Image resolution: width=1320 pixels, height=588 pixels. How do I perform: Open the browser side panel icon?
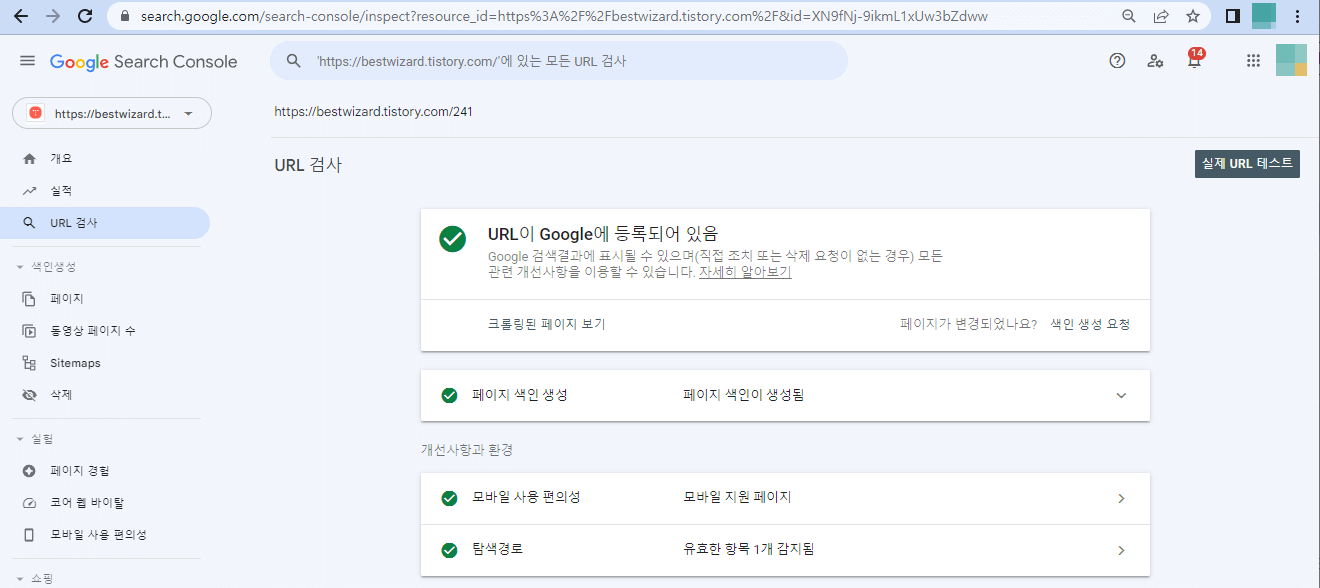1233,16
